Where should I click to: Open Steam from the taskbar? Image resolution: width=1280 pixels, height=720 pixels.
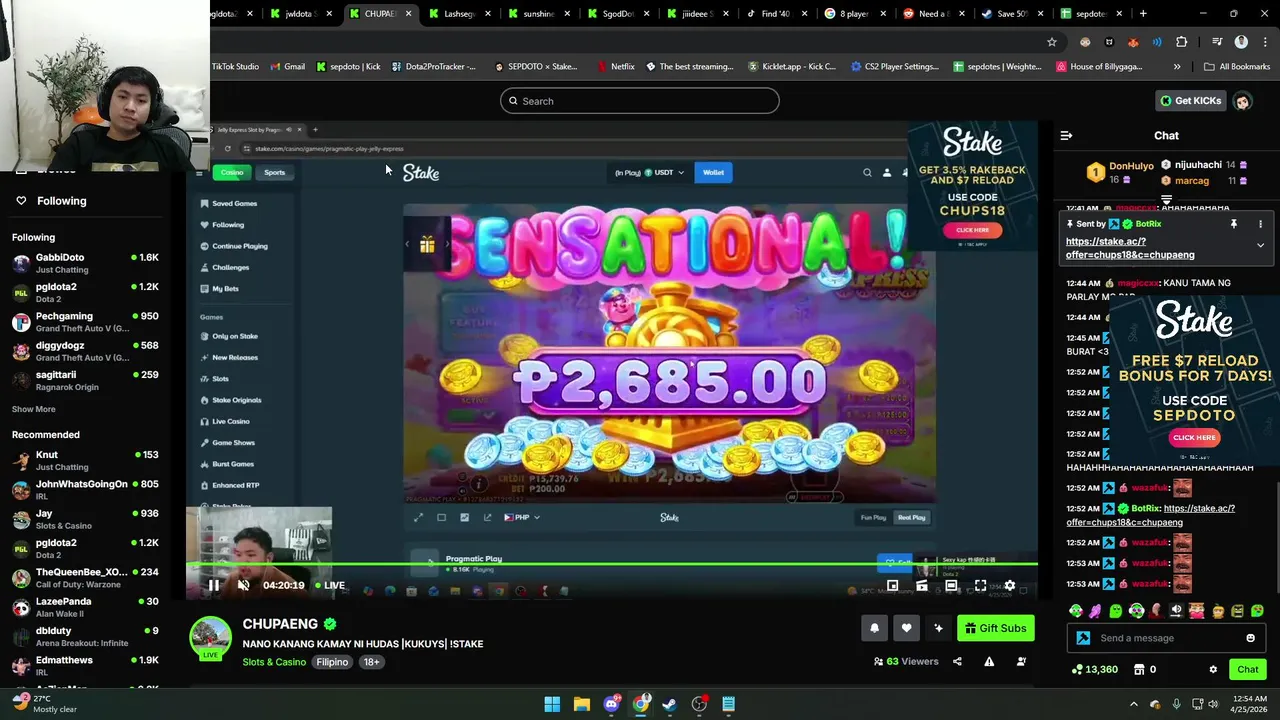coord(670,704)
